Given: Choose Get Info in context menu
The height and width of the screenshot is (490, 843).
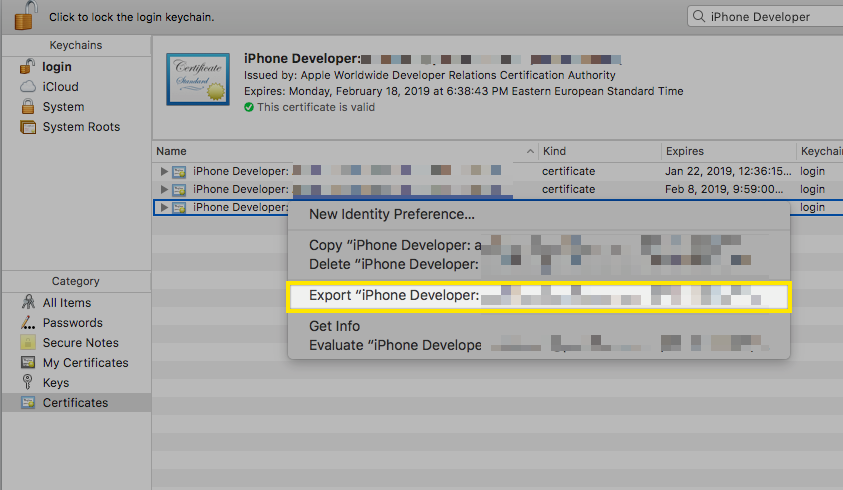Looking at the screenshot, I should pyautogui.click(x=539, y=326).
